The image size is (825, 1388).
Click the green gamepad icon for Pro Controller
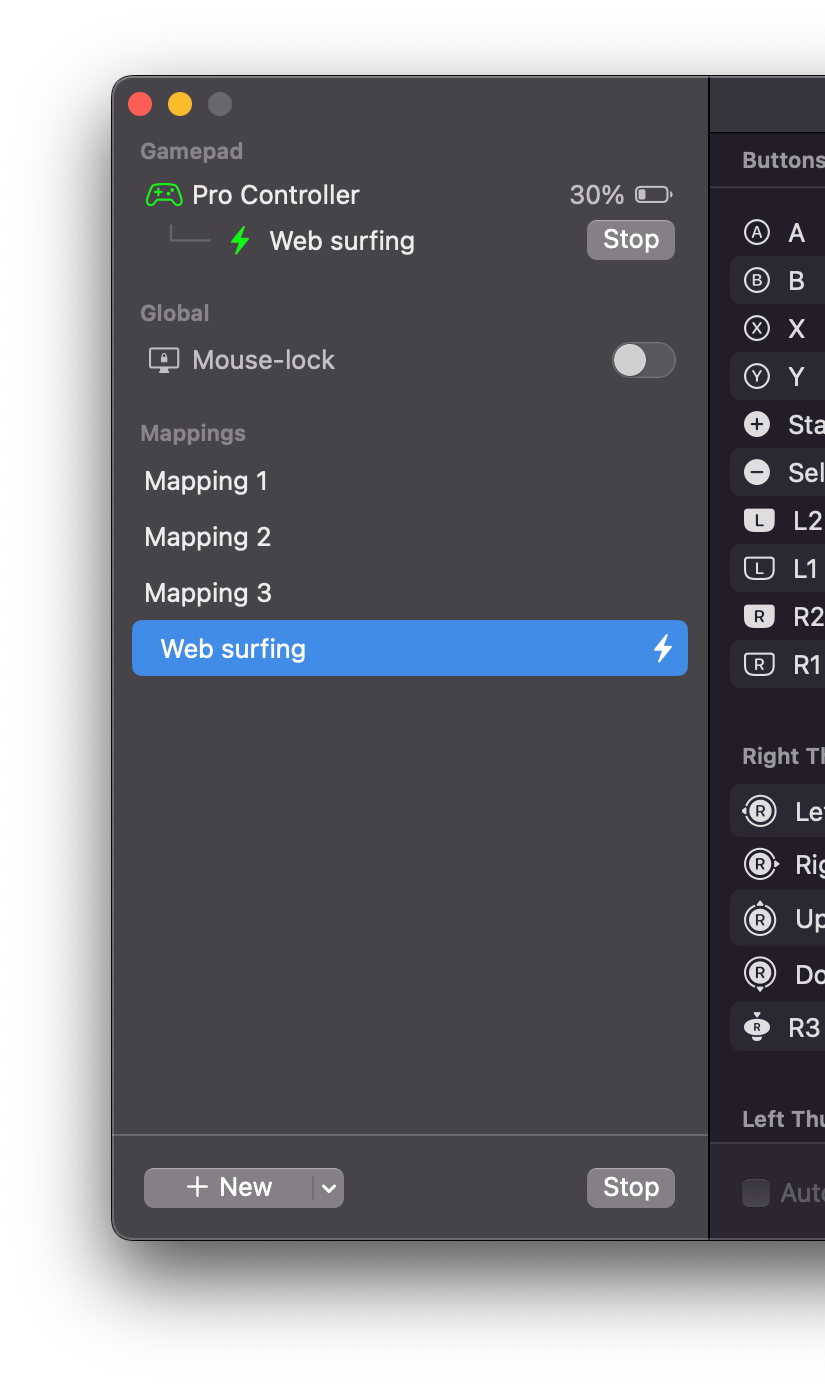164,195
